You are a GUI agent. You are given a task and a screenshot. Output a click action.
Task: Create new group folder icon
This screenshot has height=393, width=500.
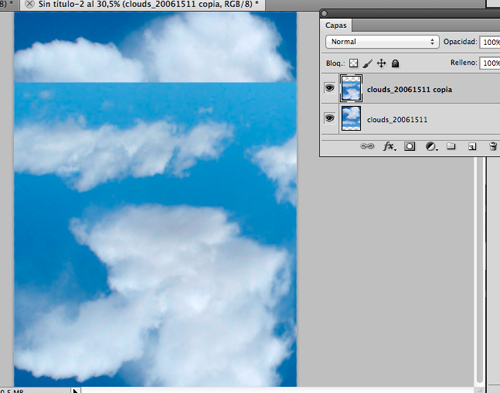(451, 146)
